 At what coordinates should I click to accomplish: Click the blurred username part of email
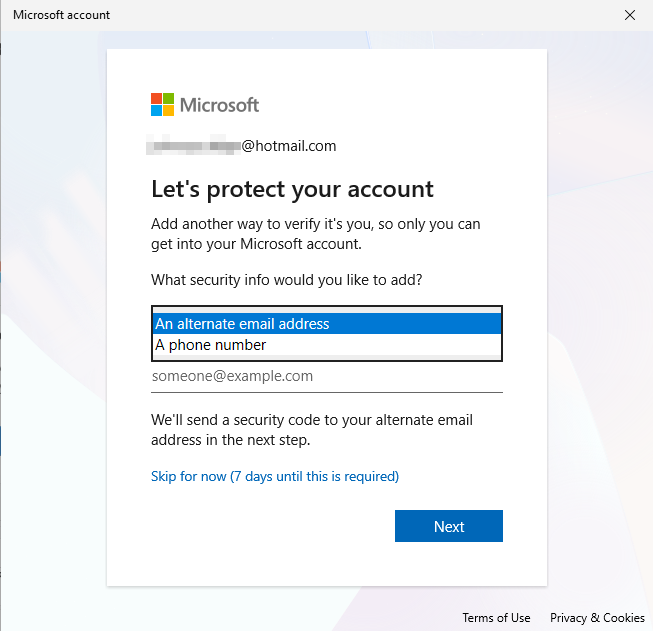click(195, 146)
